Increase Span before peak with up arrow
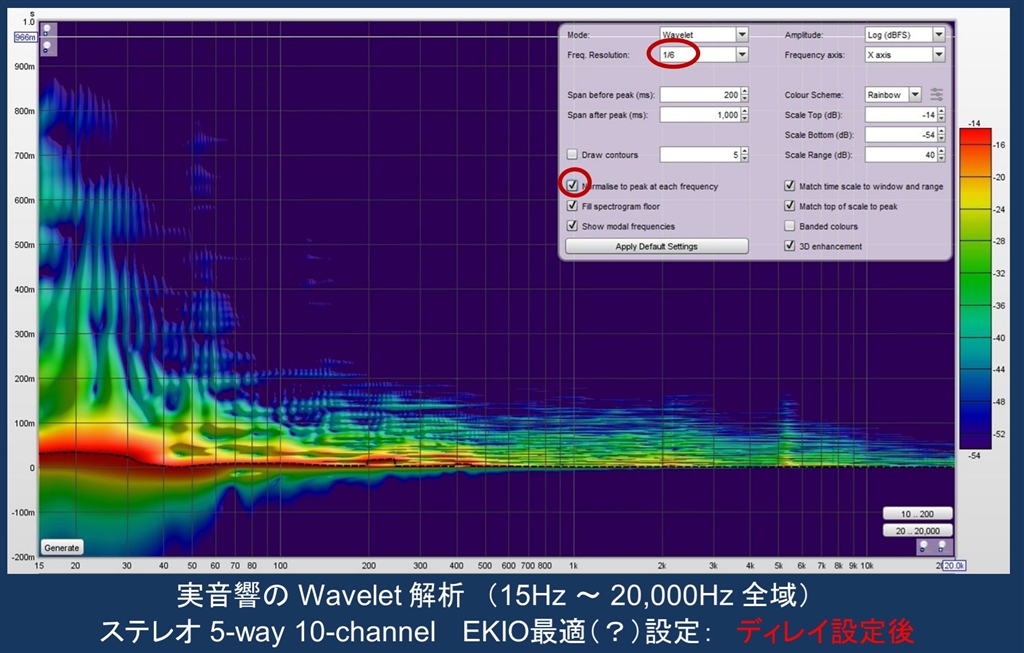Viewport: 1024px width, 653px height. [x=744, y=91]
